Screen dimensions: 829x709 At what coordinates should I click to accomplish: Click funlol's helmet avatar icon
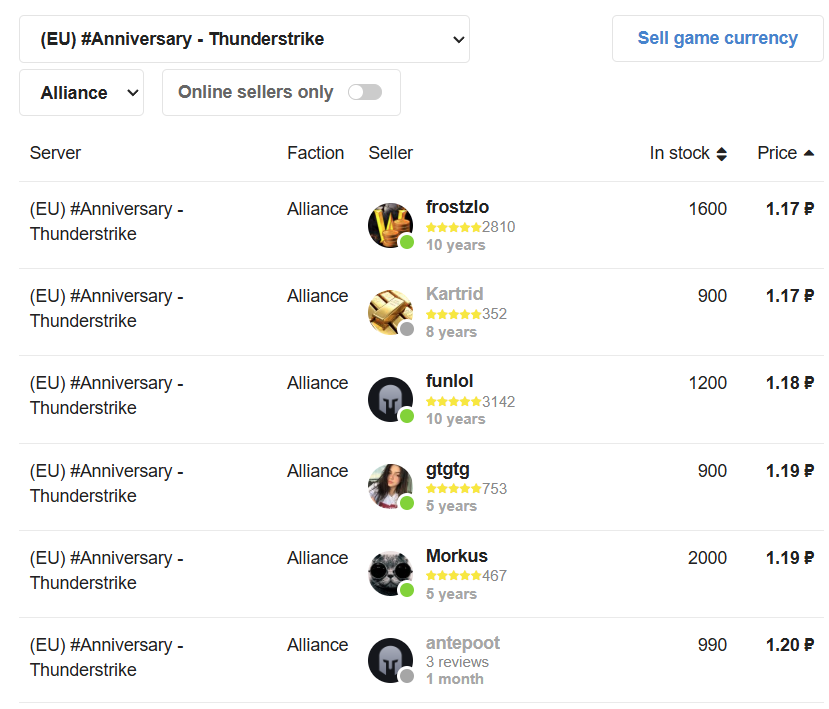click(x=390, y=399)
